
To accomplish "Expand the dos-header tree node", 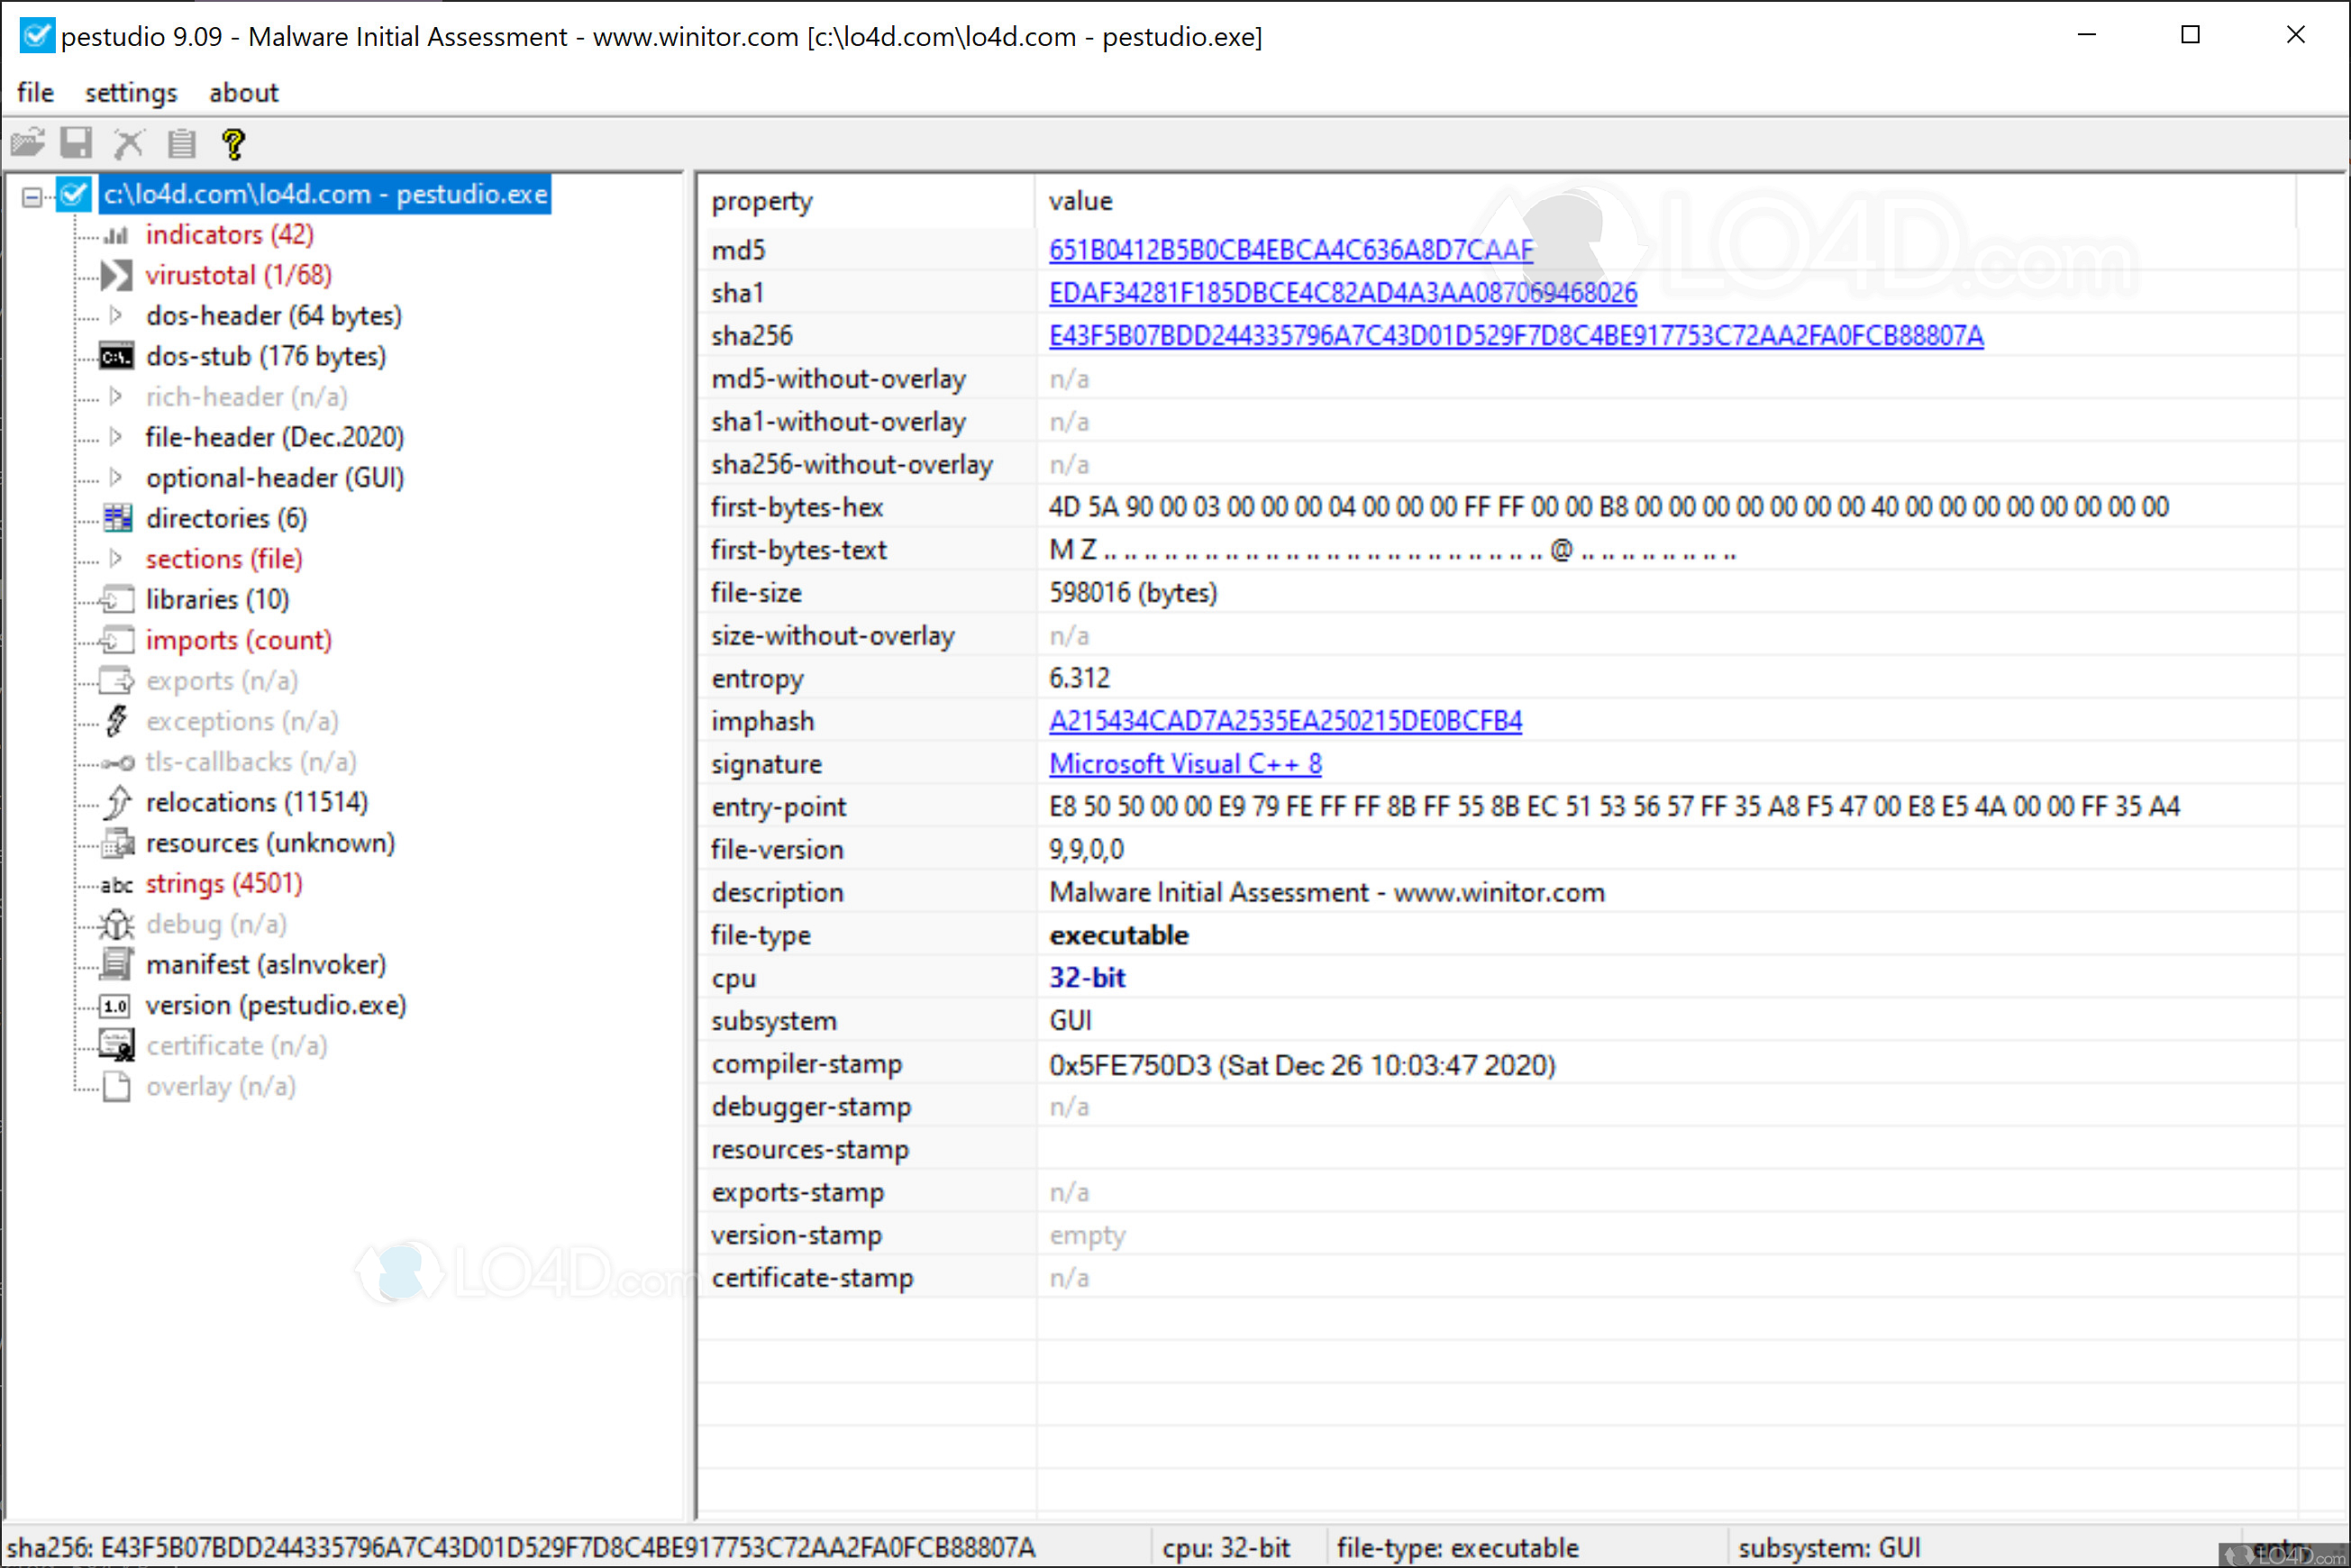I will [x=117, y=315].
